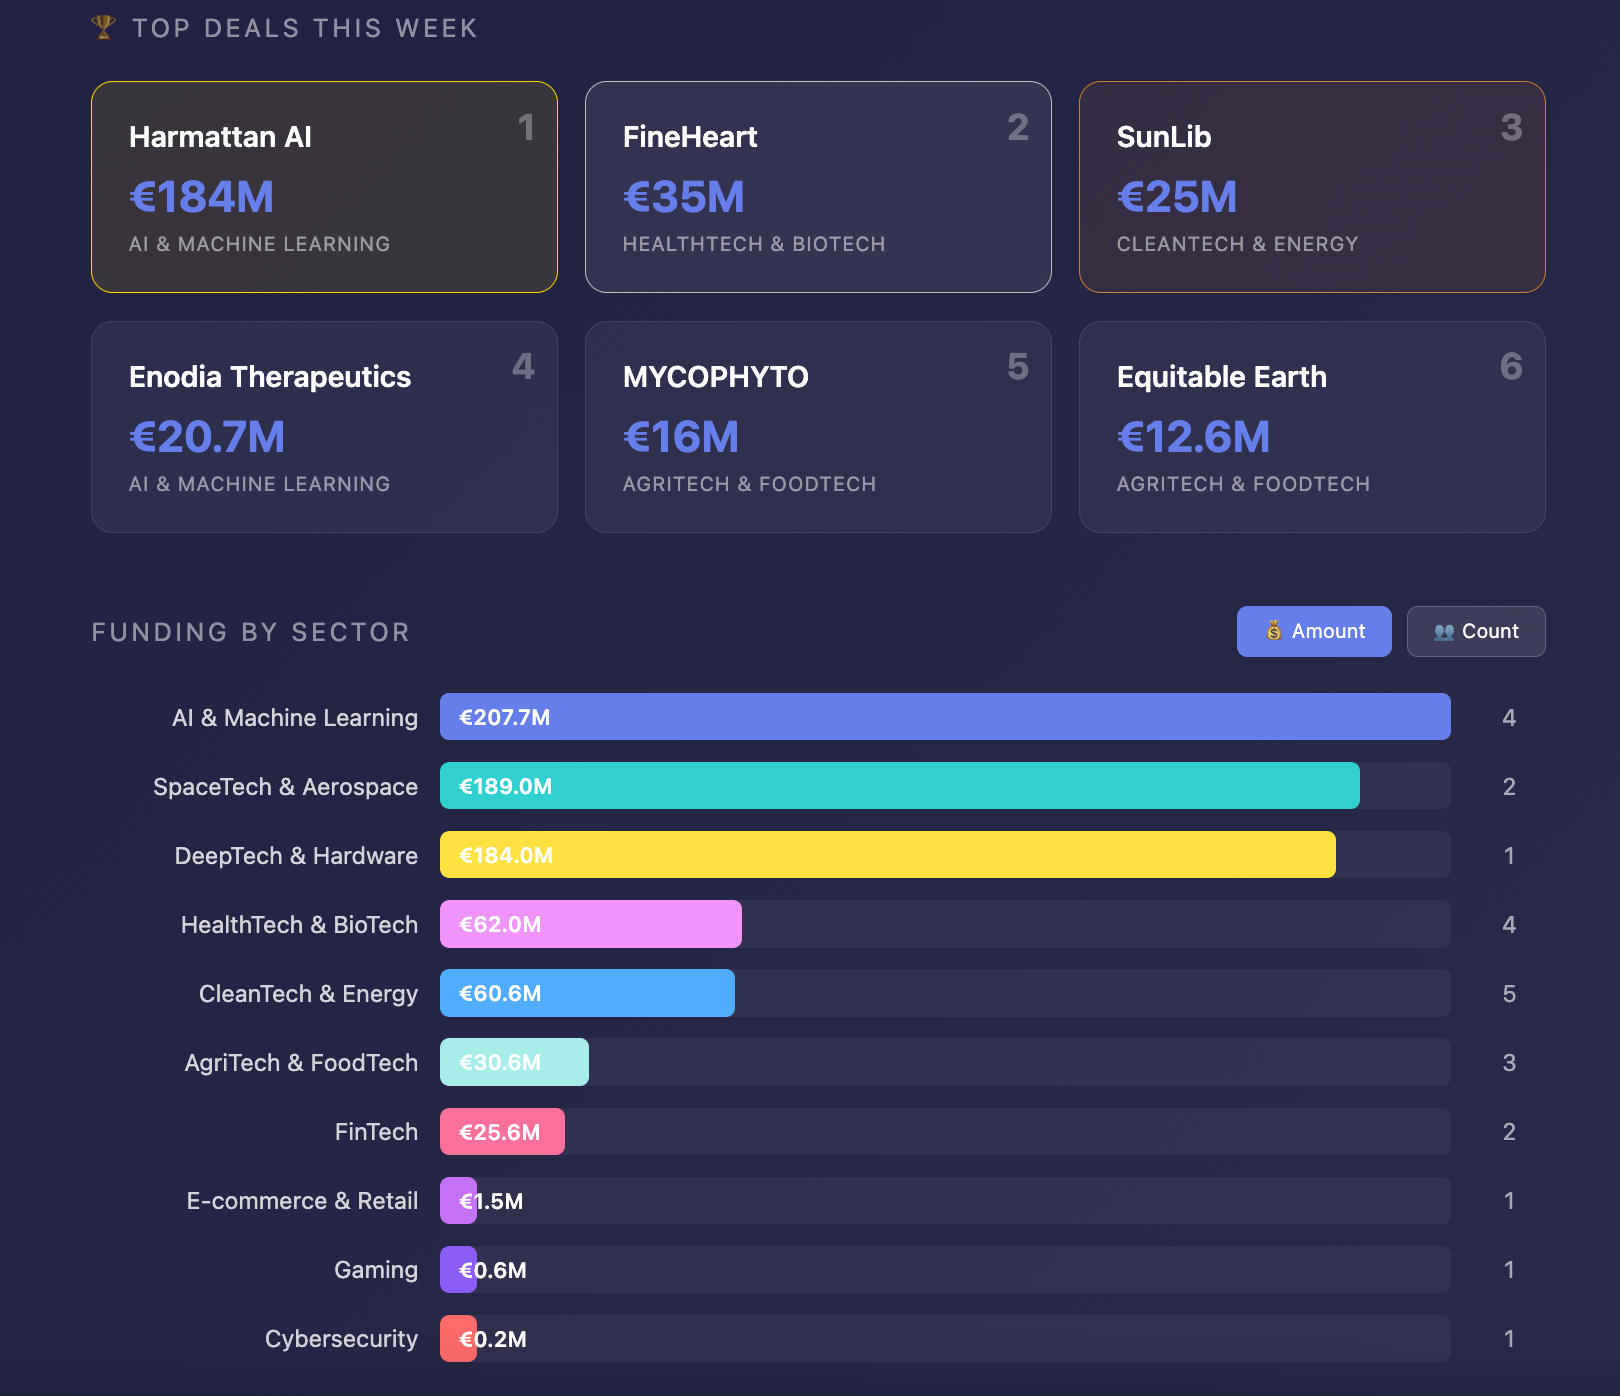Open the Equitable Earth deal card
The height and width of the screenshot is (1396, 1620).
1311,427
